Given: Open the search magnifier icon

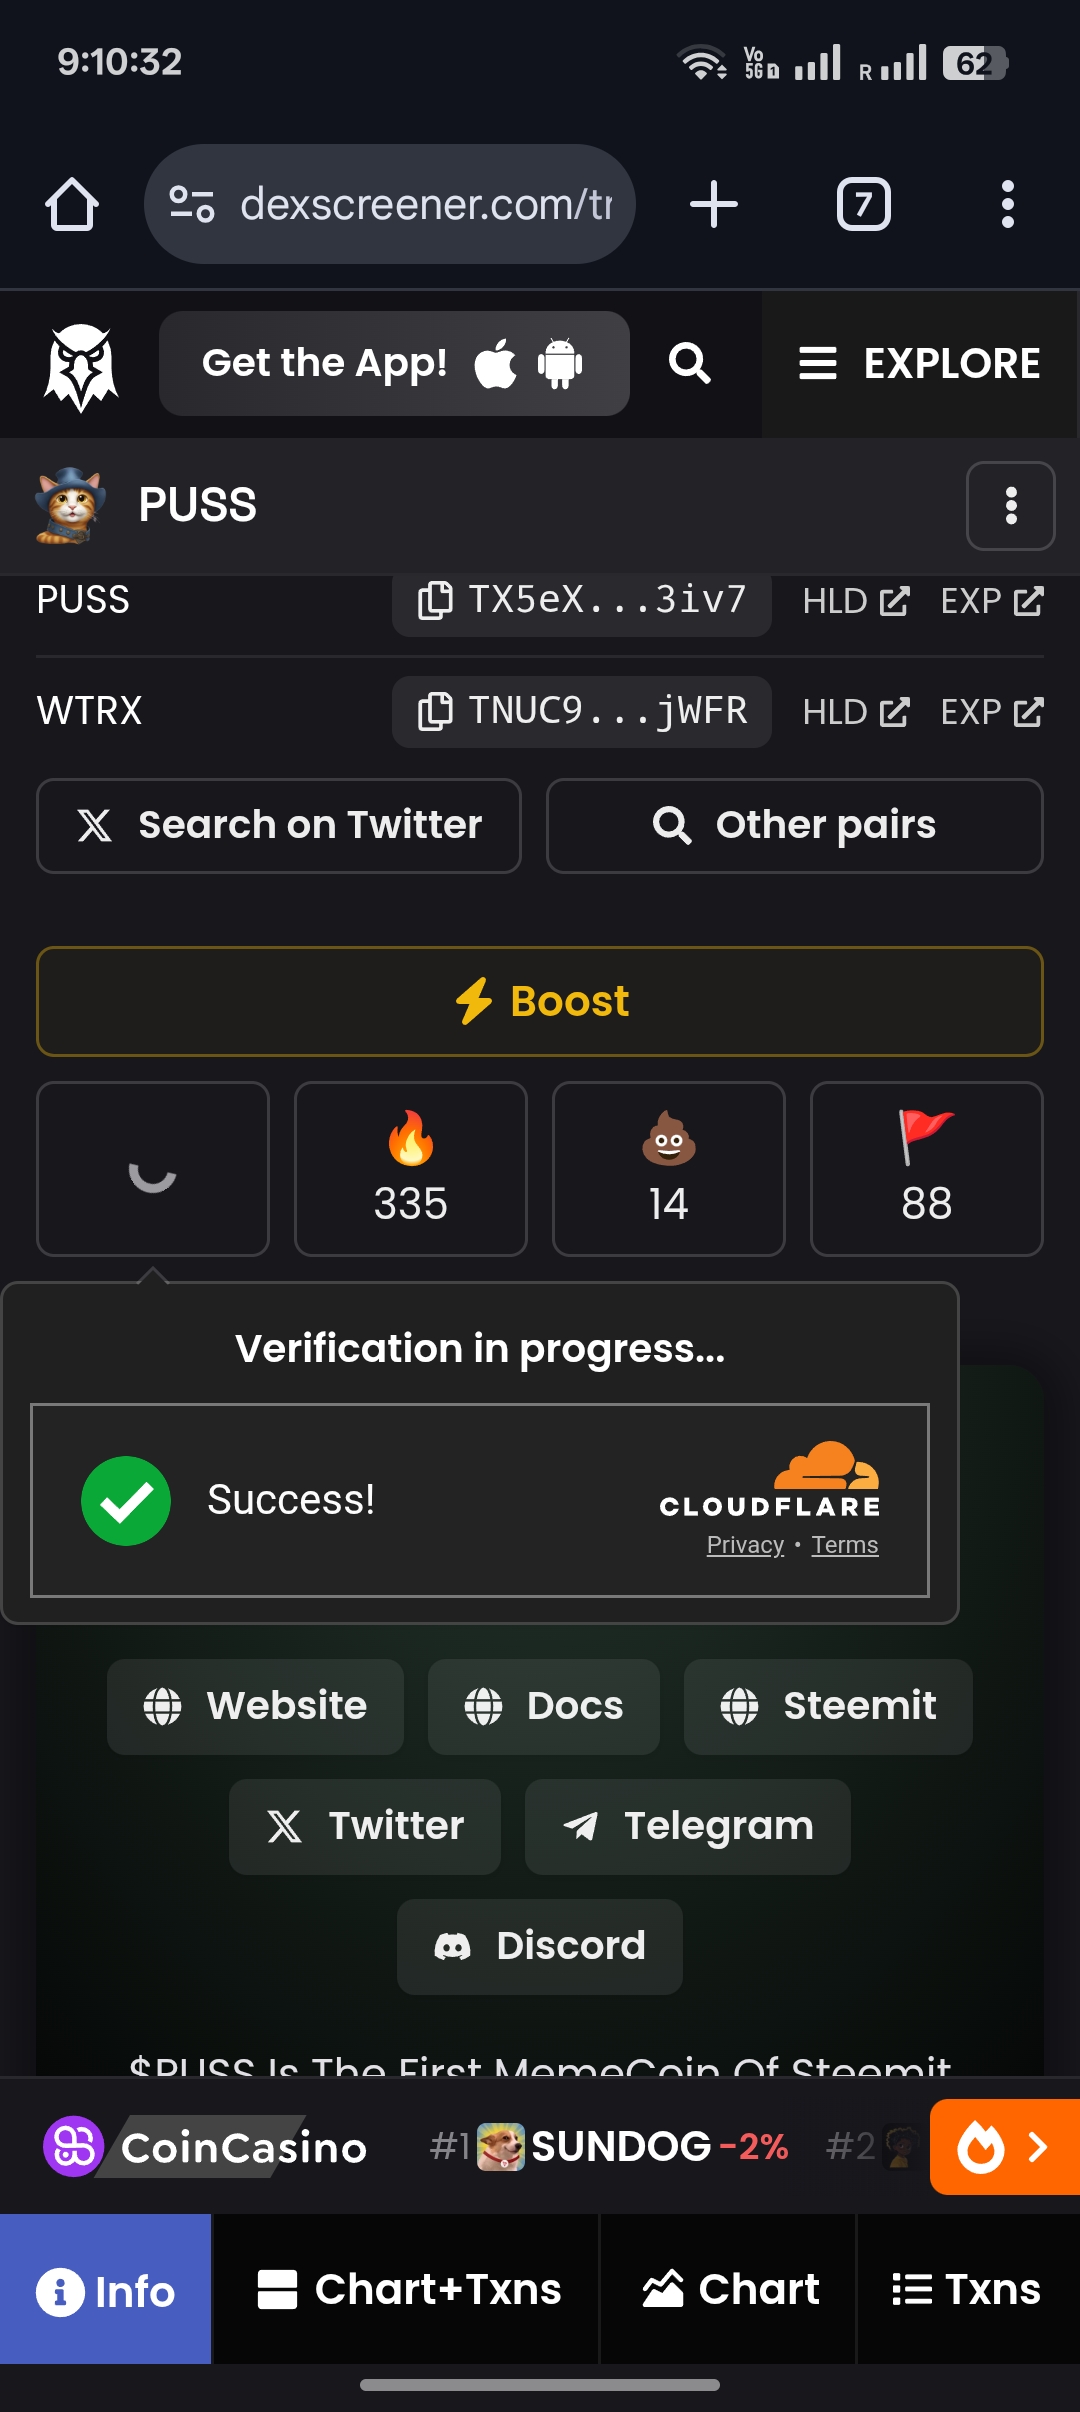Looking at the screenshot, I should [x=690, y=363].
